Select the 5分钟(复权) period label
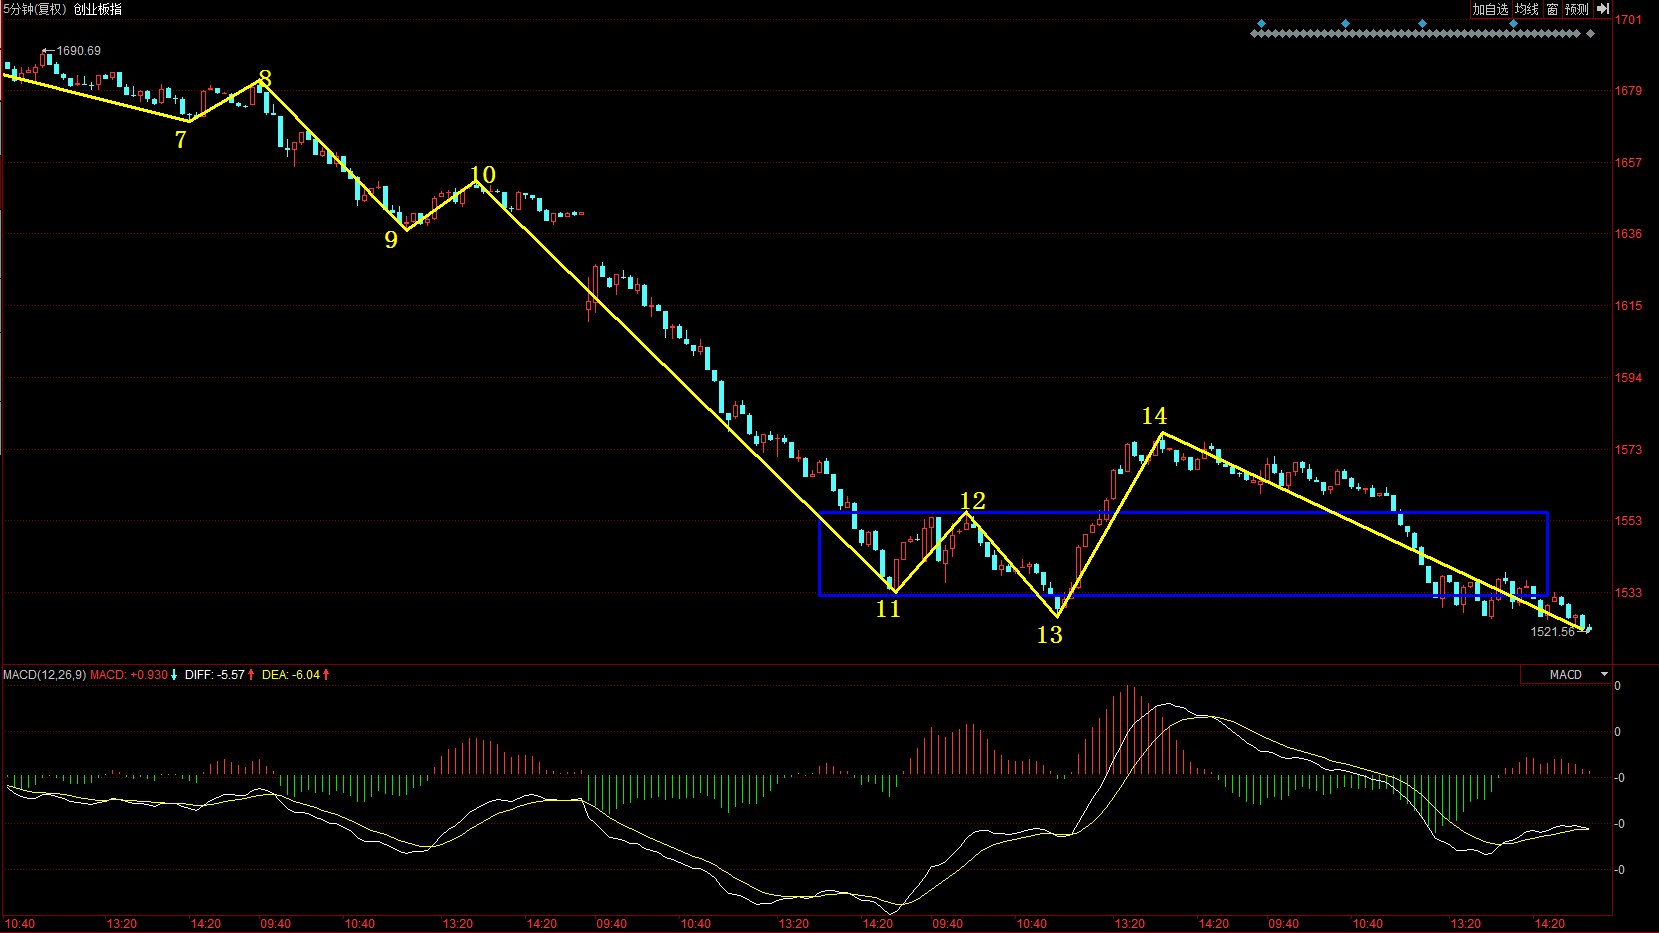The image size is (1659, 933). (x=35, y=9)
